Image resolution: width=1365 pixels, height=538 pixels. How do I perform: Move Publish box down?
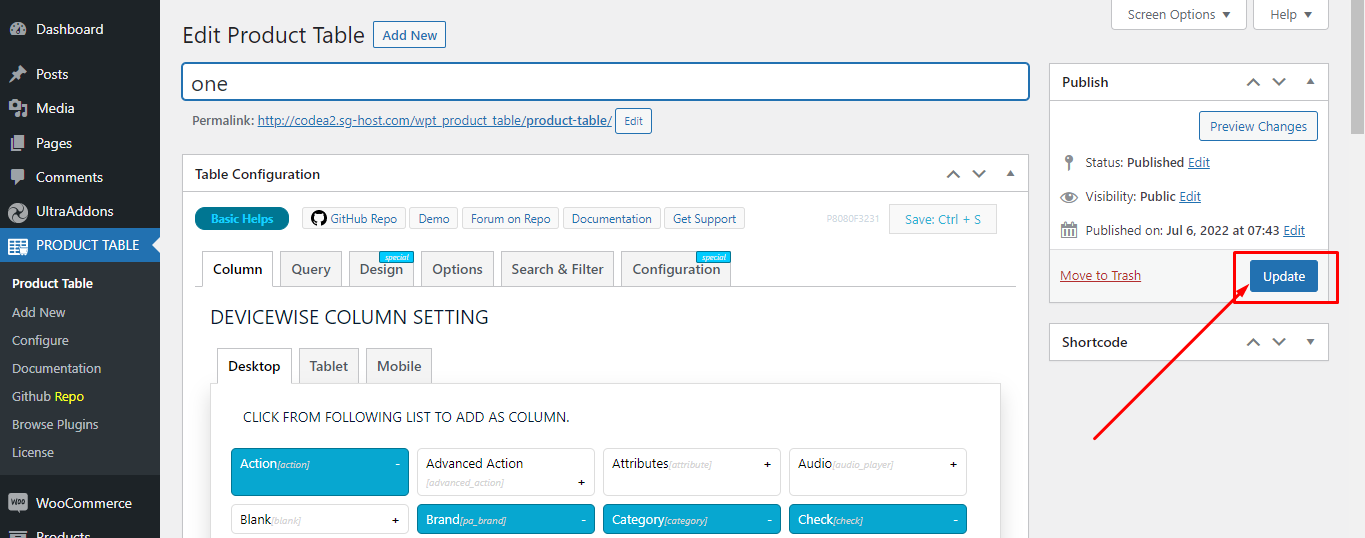(x=1279, y=82)
